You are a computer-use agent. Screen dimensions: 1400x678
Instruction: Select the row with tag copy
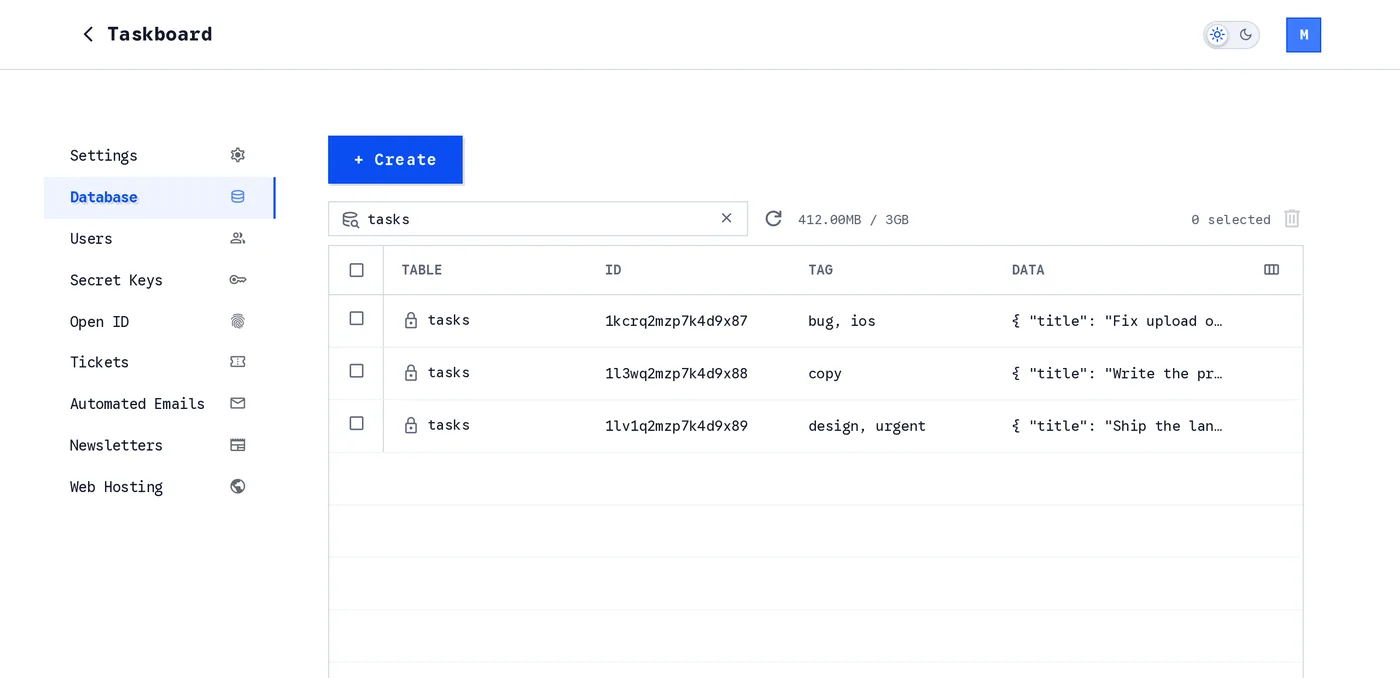click(356, 371)
